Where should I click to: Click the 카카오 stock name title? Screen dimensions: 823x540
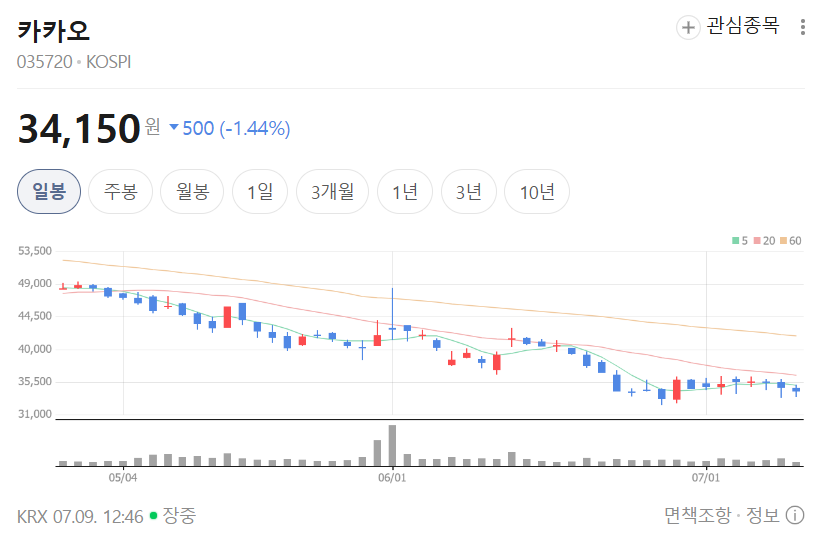coord(54,31)
